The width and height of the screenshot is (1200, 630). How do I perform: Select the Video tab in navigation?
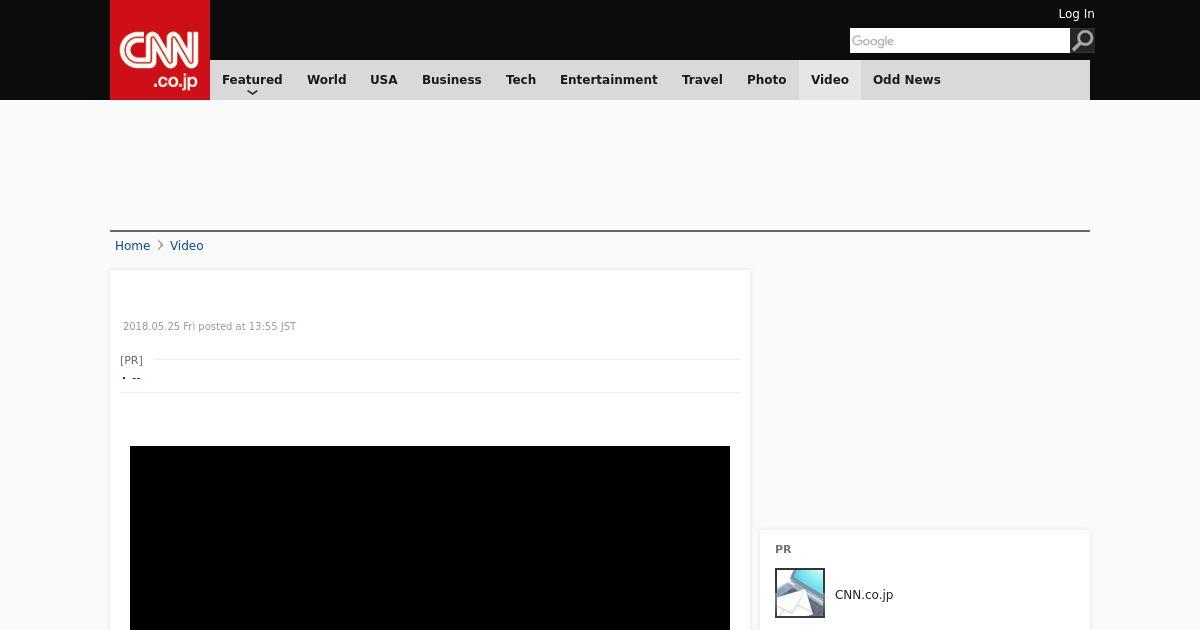[830, 80]
